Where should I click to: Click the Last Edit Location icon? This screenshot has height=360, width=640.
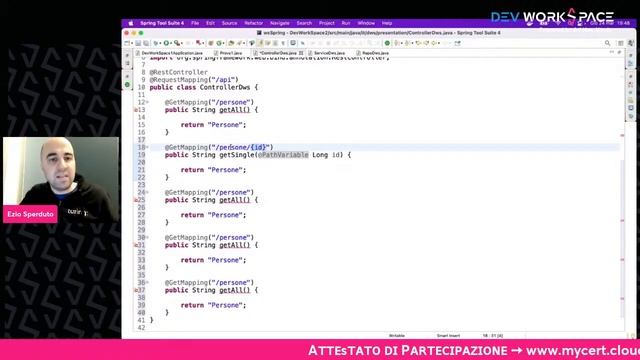tap(418, 43)
